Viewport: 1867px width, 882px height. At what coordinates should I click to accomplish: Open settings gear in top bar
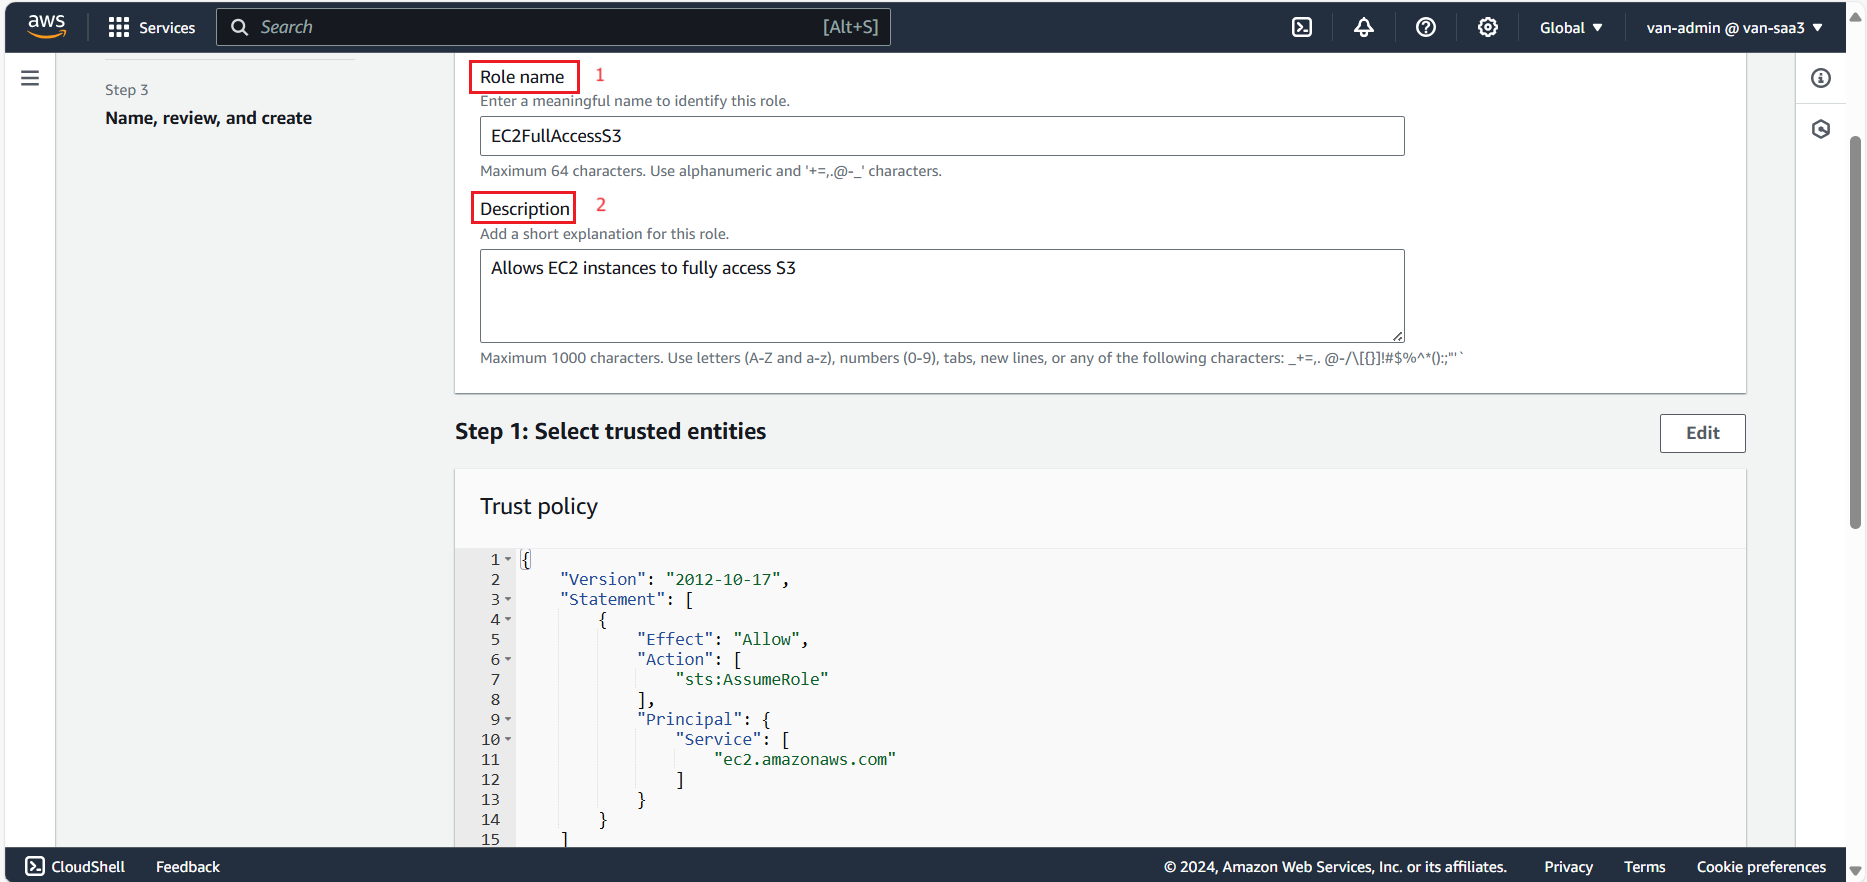tap(1488, 27)
